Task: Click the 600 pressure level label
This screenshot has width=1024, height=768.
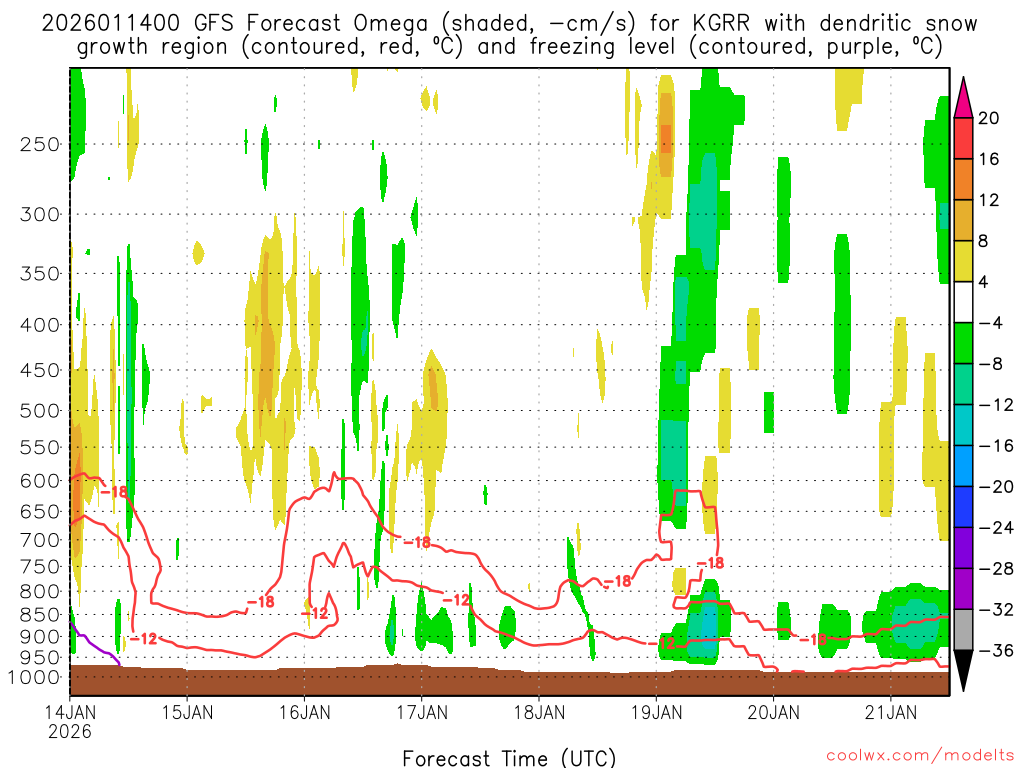Action: (x=40, y=481)
